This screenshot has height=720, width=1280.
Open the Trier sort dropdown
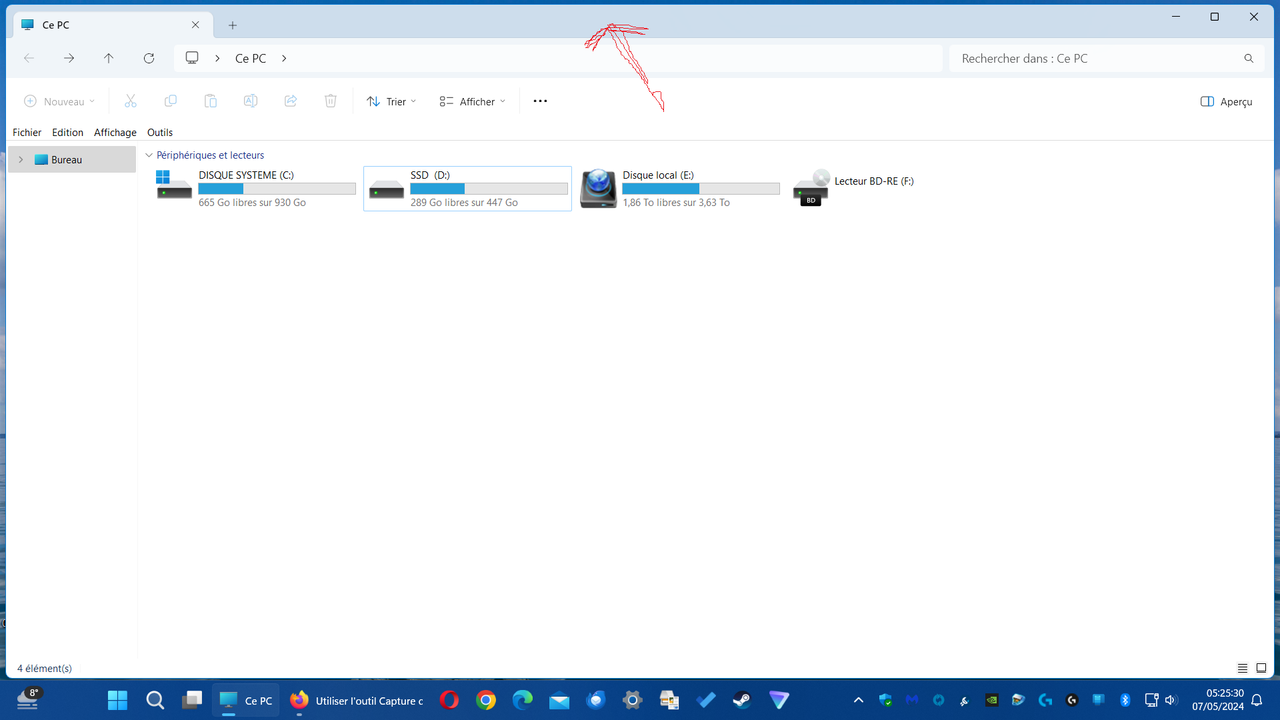pos(390,100)
